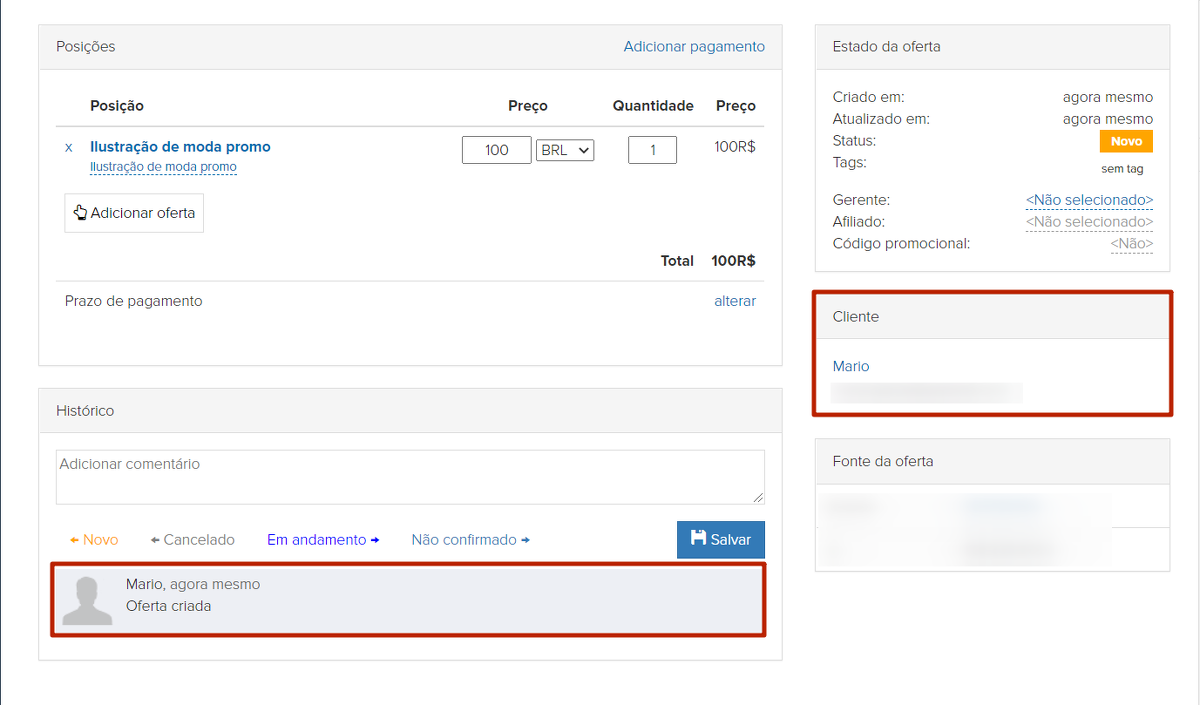Click alterar for Prazo de pagamento
This screenshot has width=1200, height=705.
[735, 301]
